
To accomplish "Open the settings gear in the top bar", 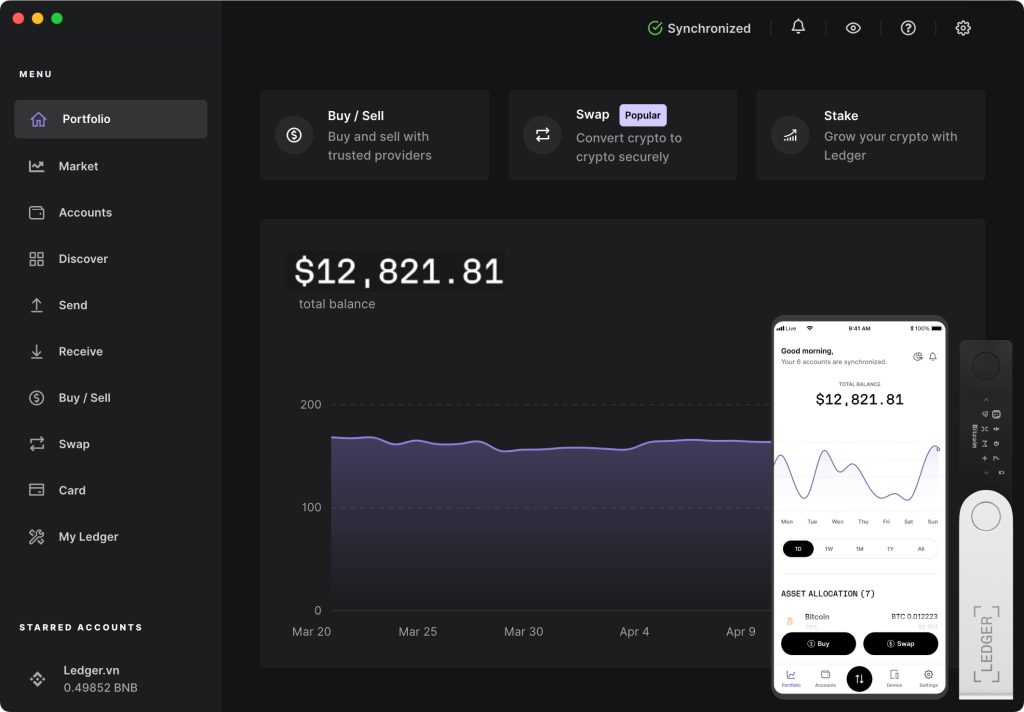I will [x=963, y=28].
